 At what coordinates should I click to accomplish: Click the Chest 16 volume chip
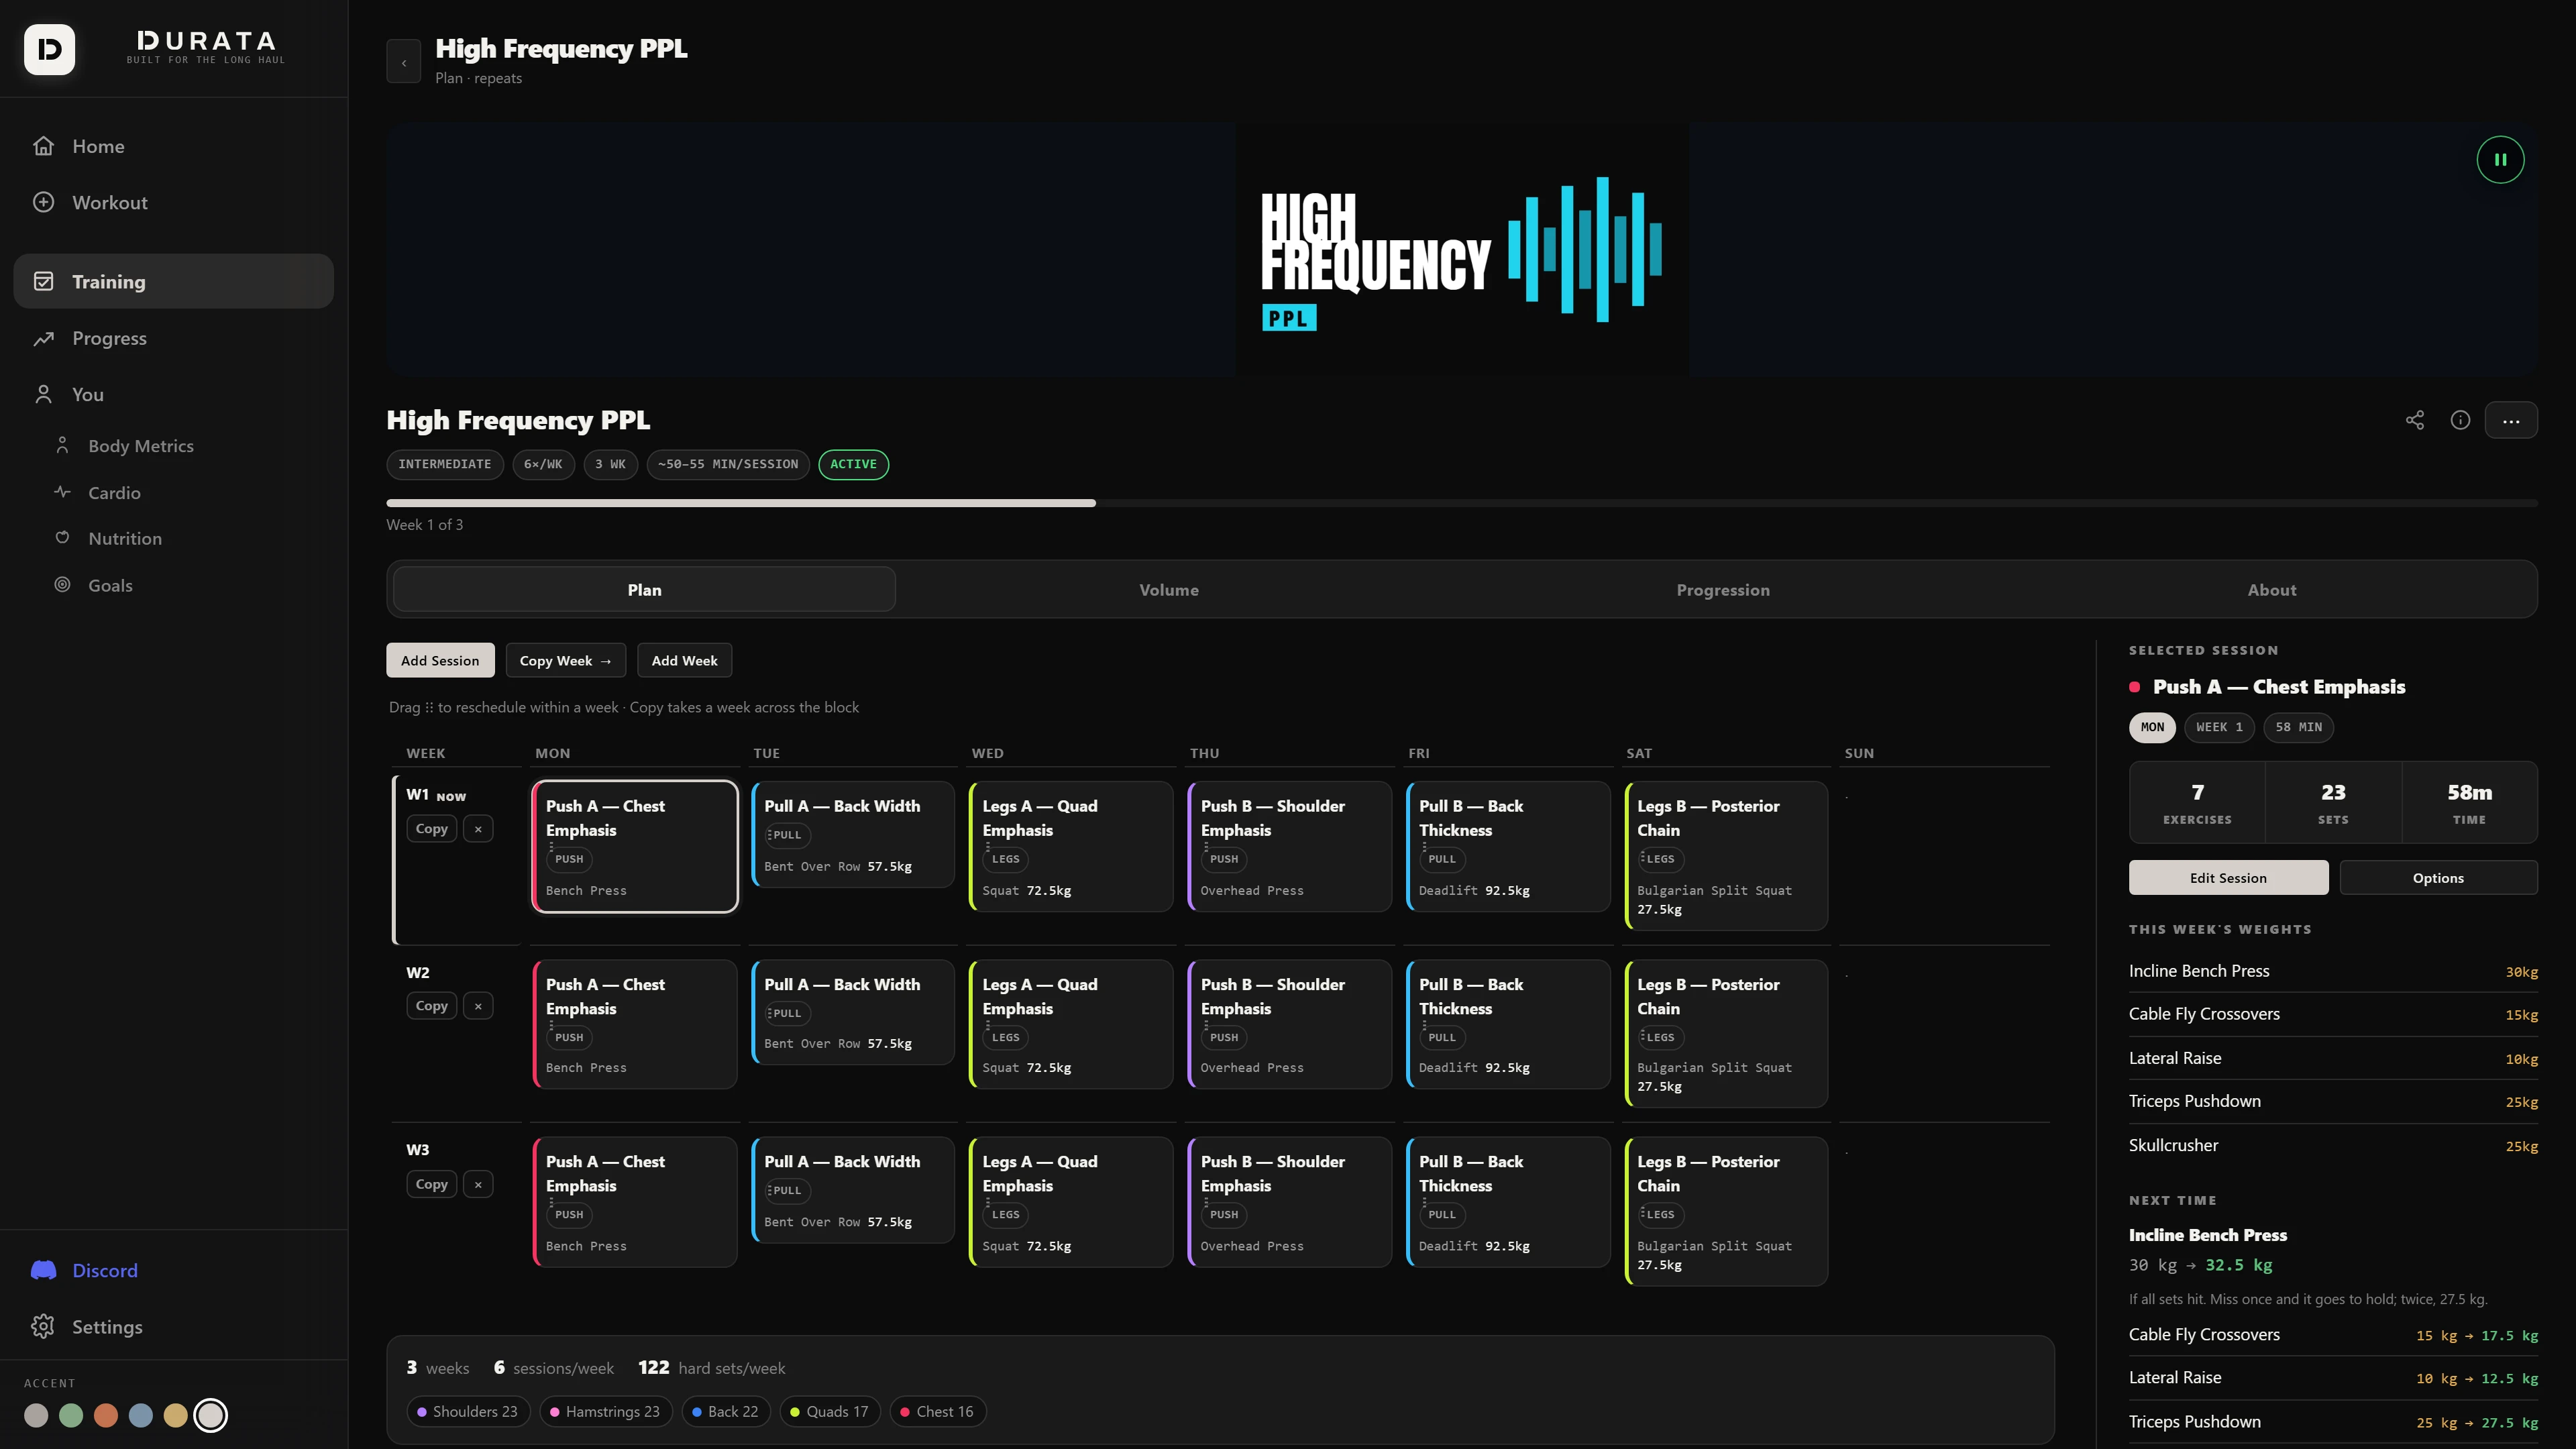(937, 1411)
